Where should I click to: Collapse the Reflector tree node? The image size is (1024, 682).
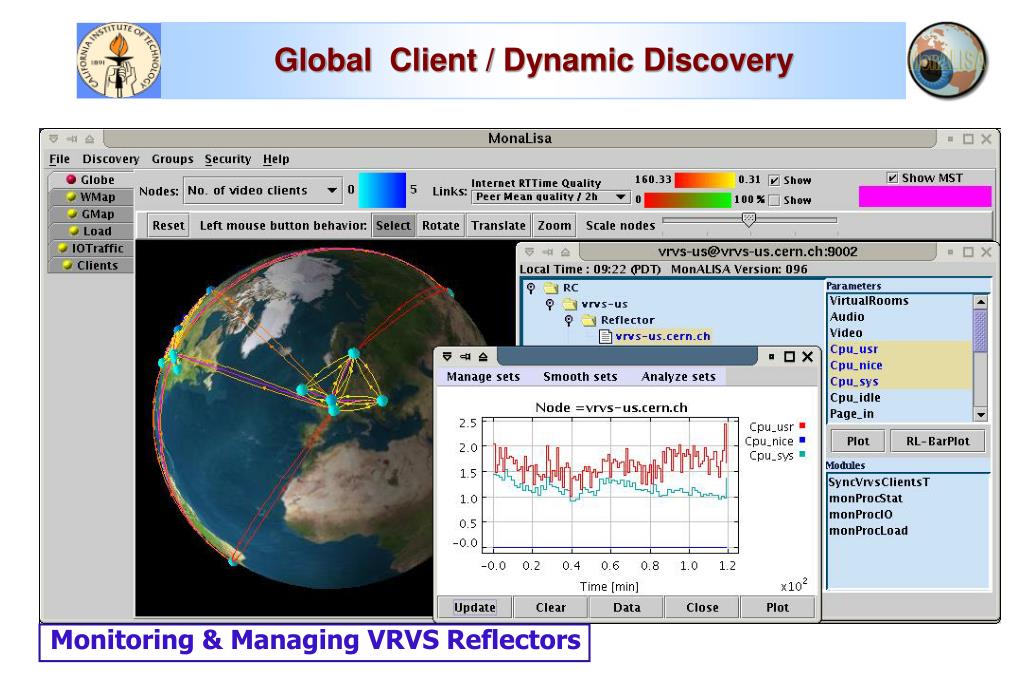tap(569, 321)
